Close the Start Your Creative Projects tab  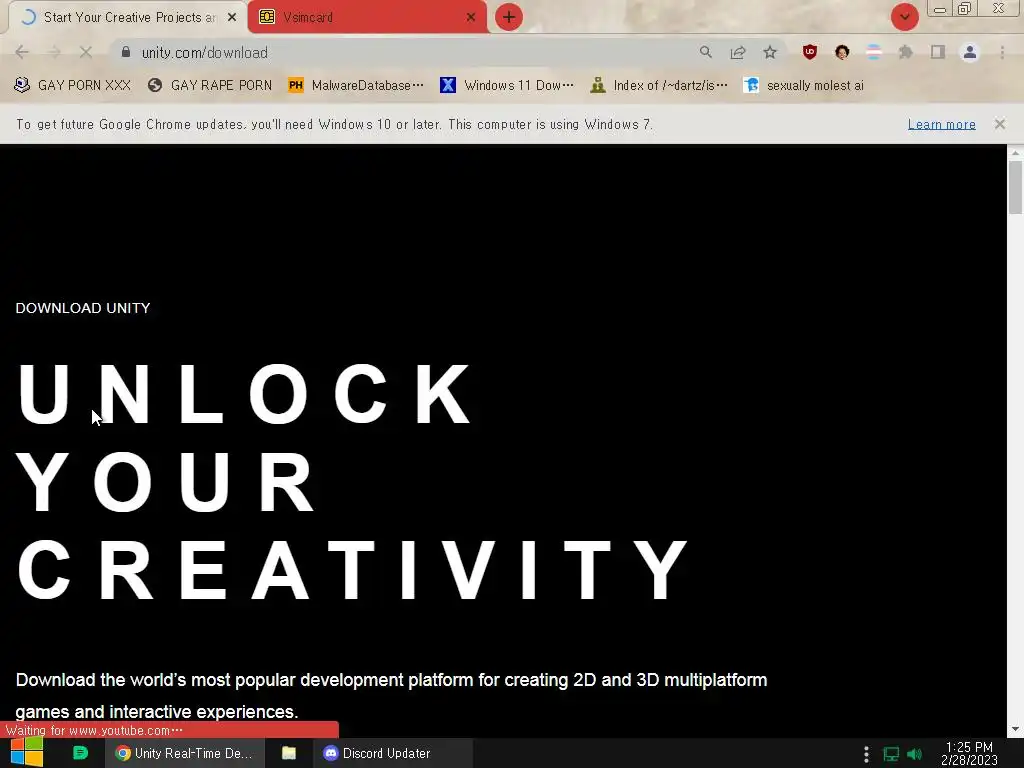click(232, 18)
